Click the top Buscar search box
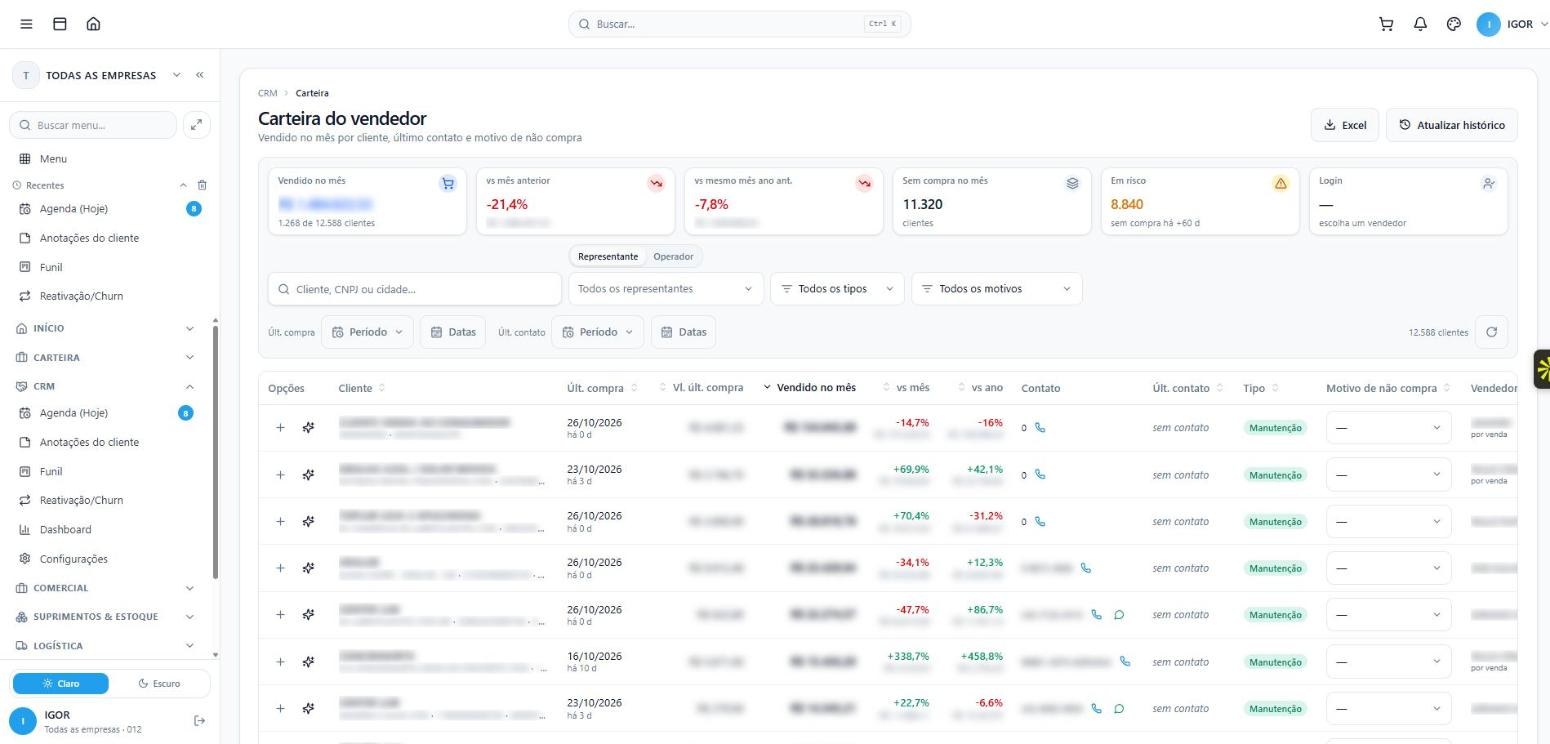The height and width of the screenshot is (744, 1550). point(739,24)
